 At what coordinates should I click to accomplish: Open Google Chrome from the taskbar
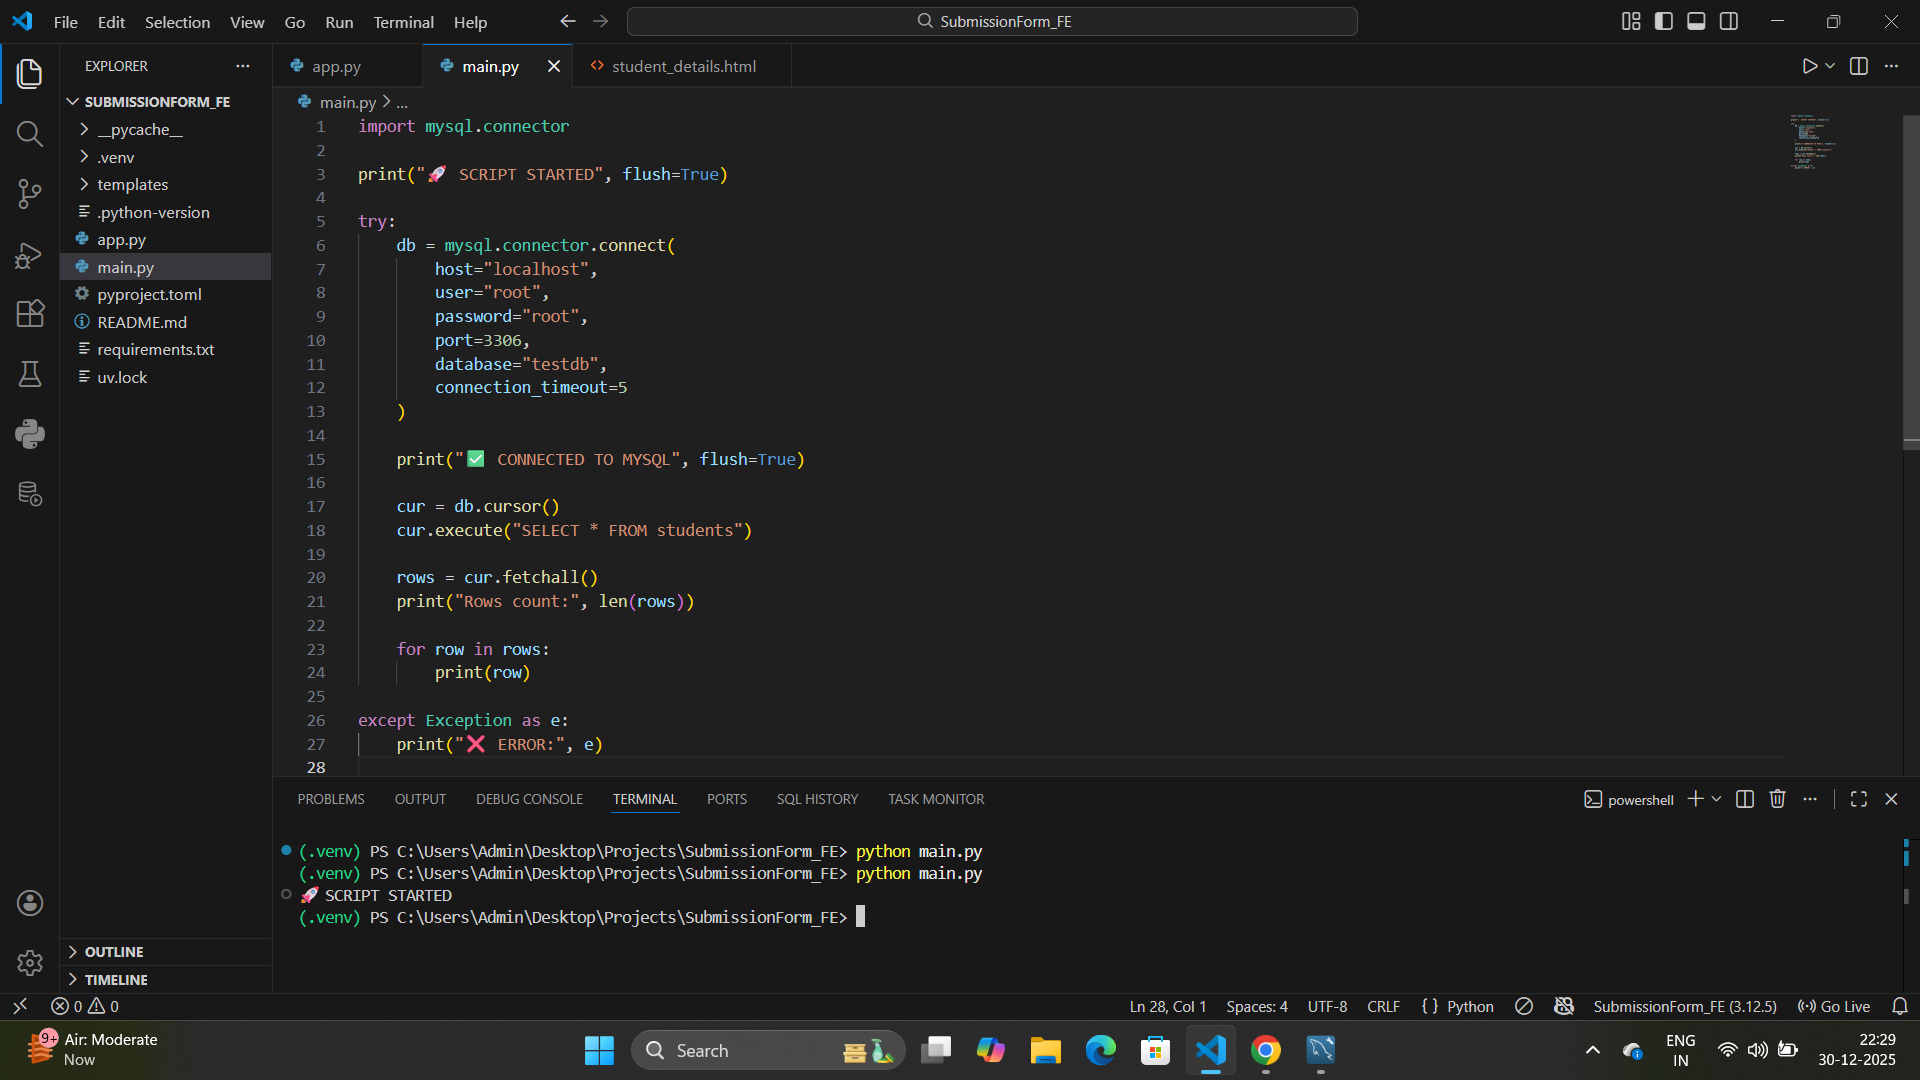pyautogui.click(x=1265, y=1050)
